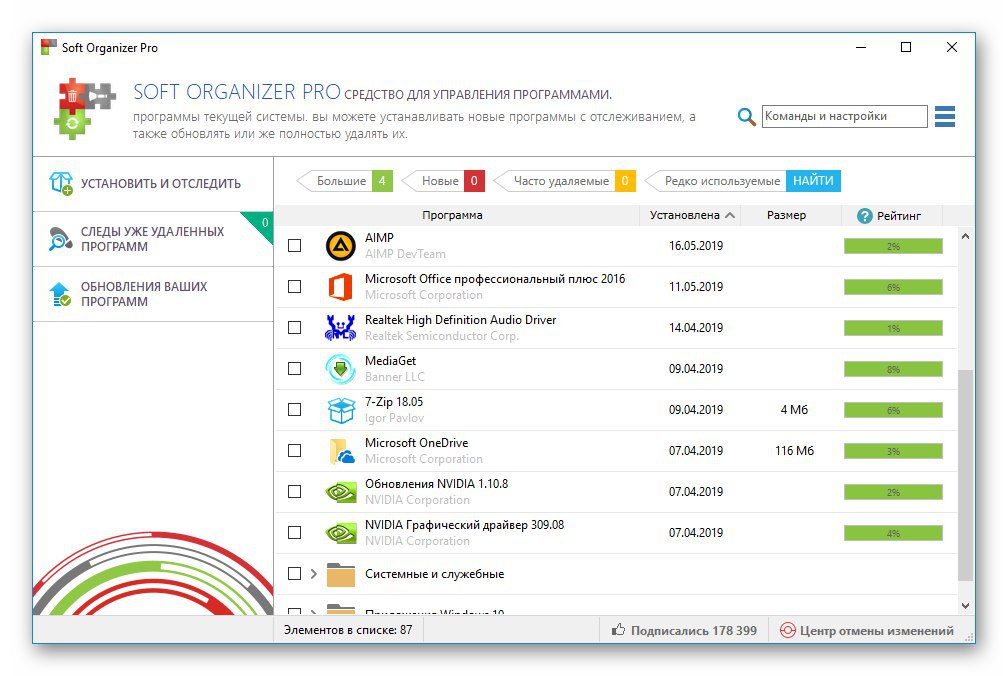Sort by Рейтинг column header
This screenshot has height=676, width=1008.
coord(892,215)
